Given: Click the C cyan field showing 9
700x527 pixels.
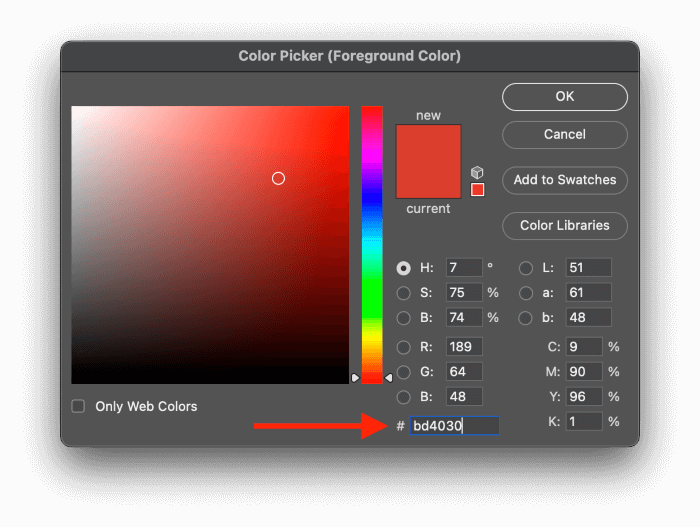Looking at the screenshot, I should click(x=584, y=347).
